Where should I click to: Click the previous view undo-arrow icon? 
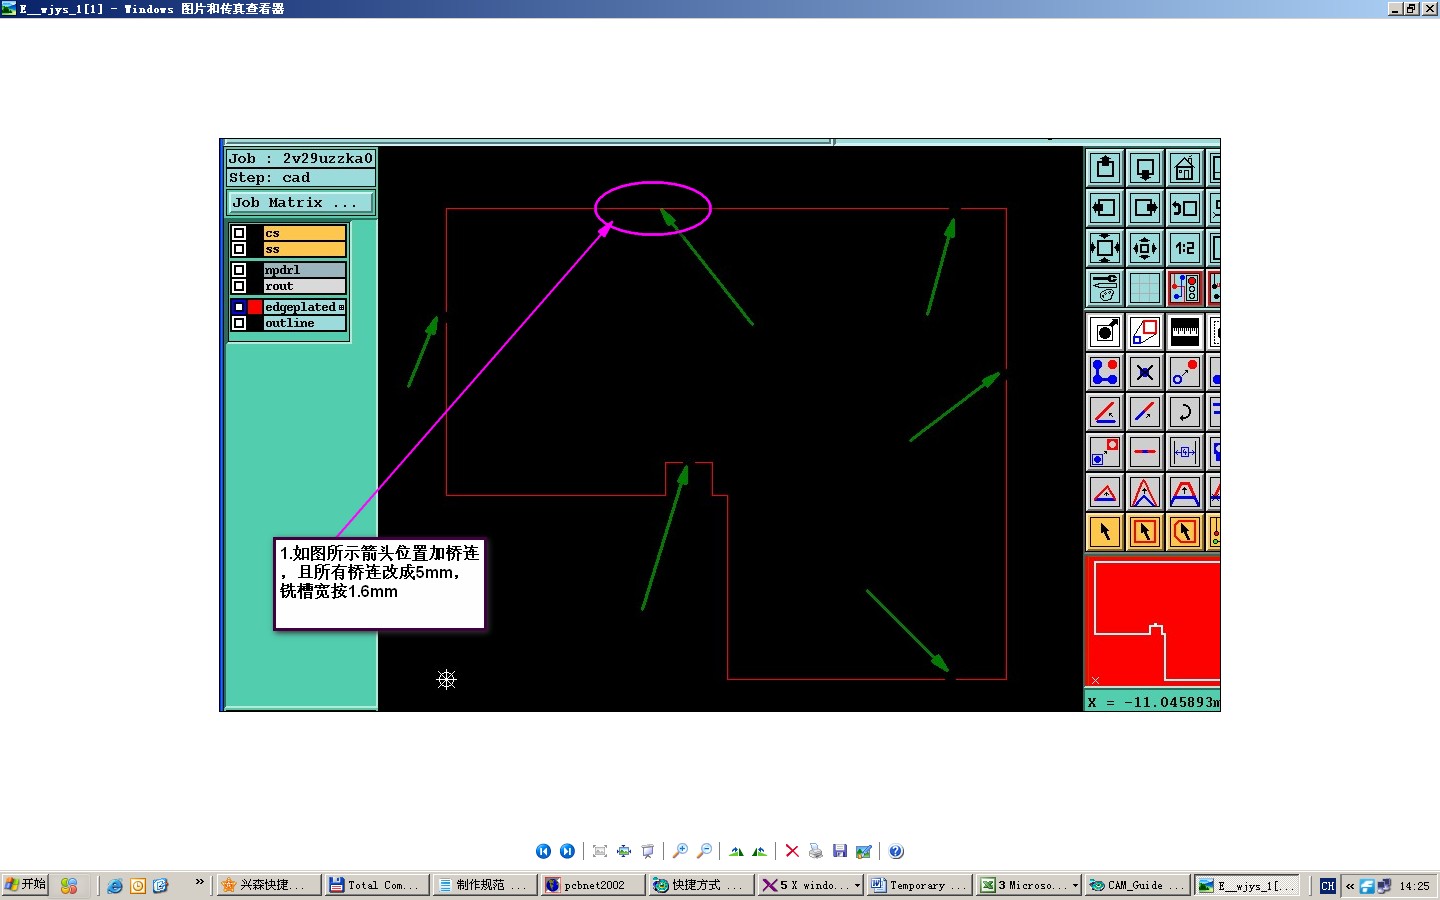pos(1185,208)
